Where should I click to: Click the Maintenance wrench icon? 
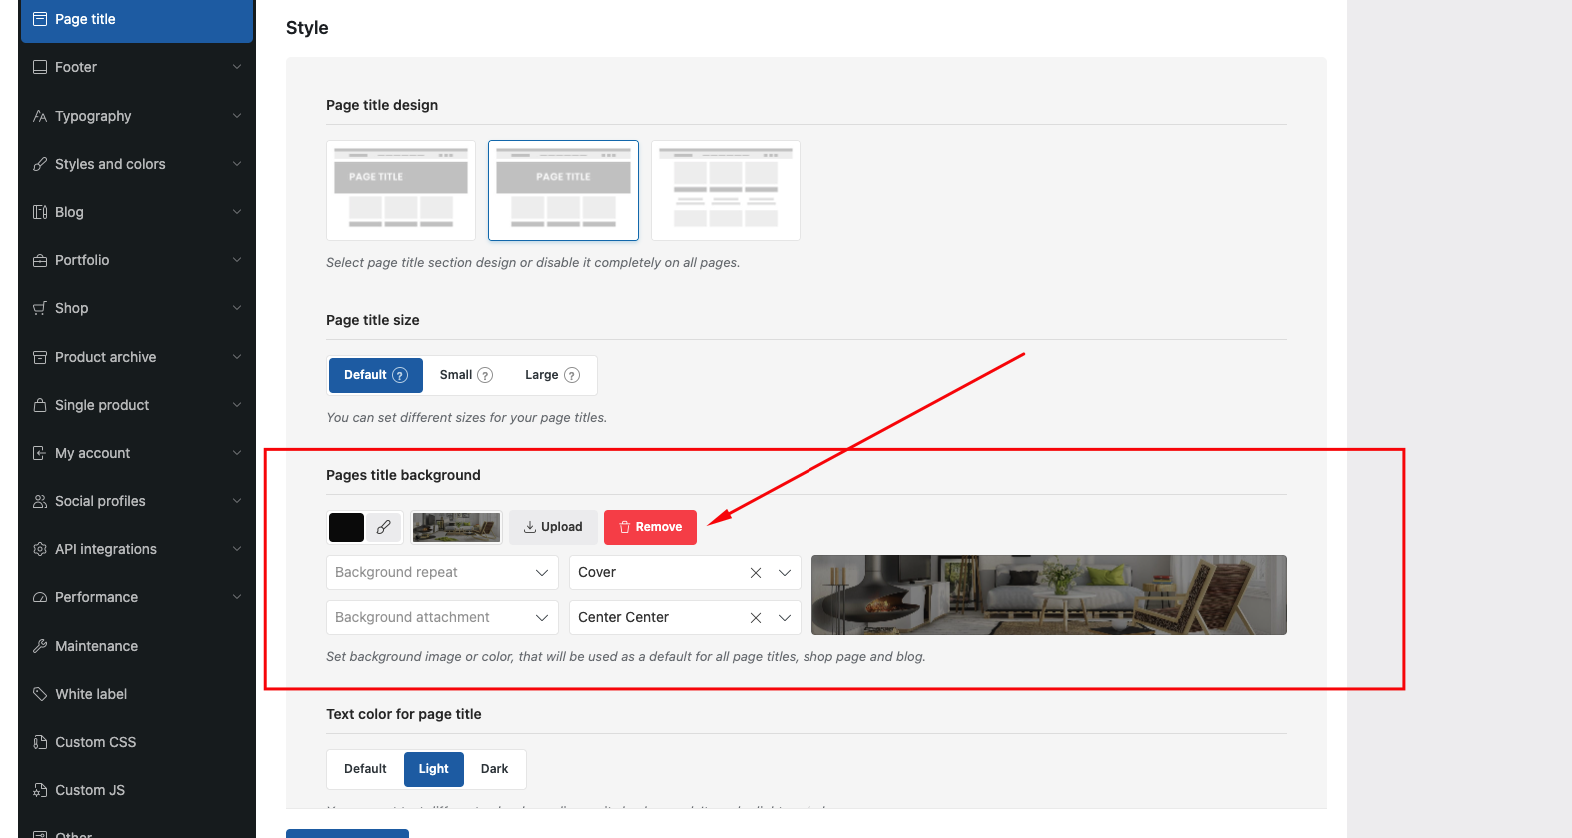coord(40,646)
